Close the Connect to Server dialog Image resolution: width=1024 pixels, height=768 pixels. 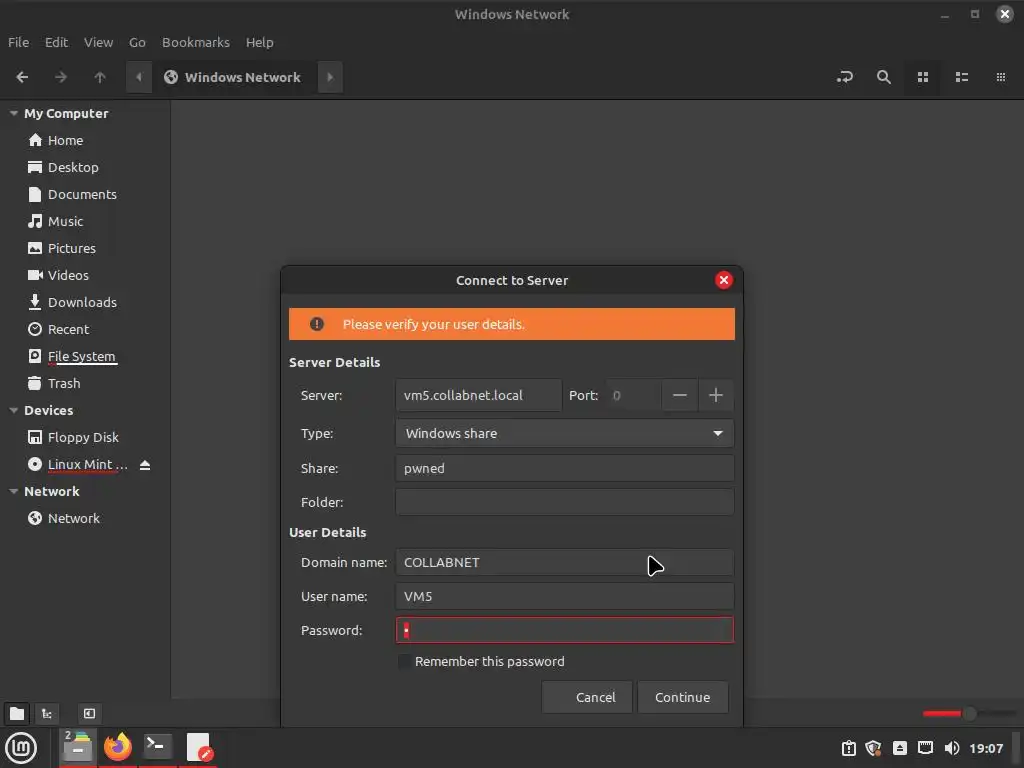pos(724,280)
